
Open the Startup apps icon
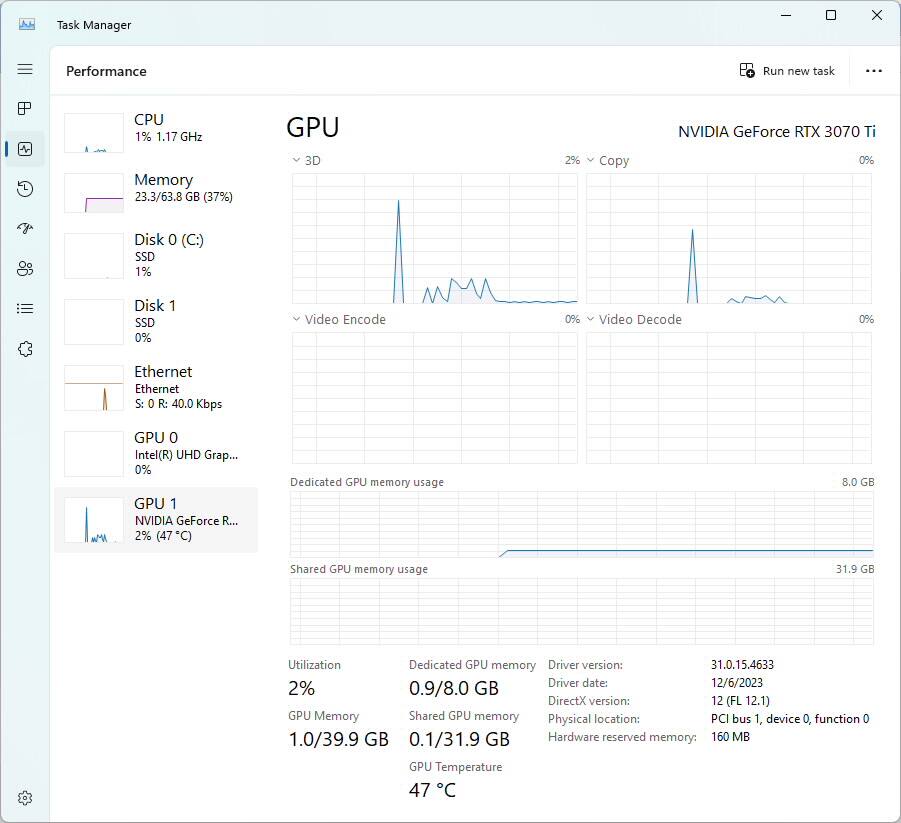[x=25, y=228]
